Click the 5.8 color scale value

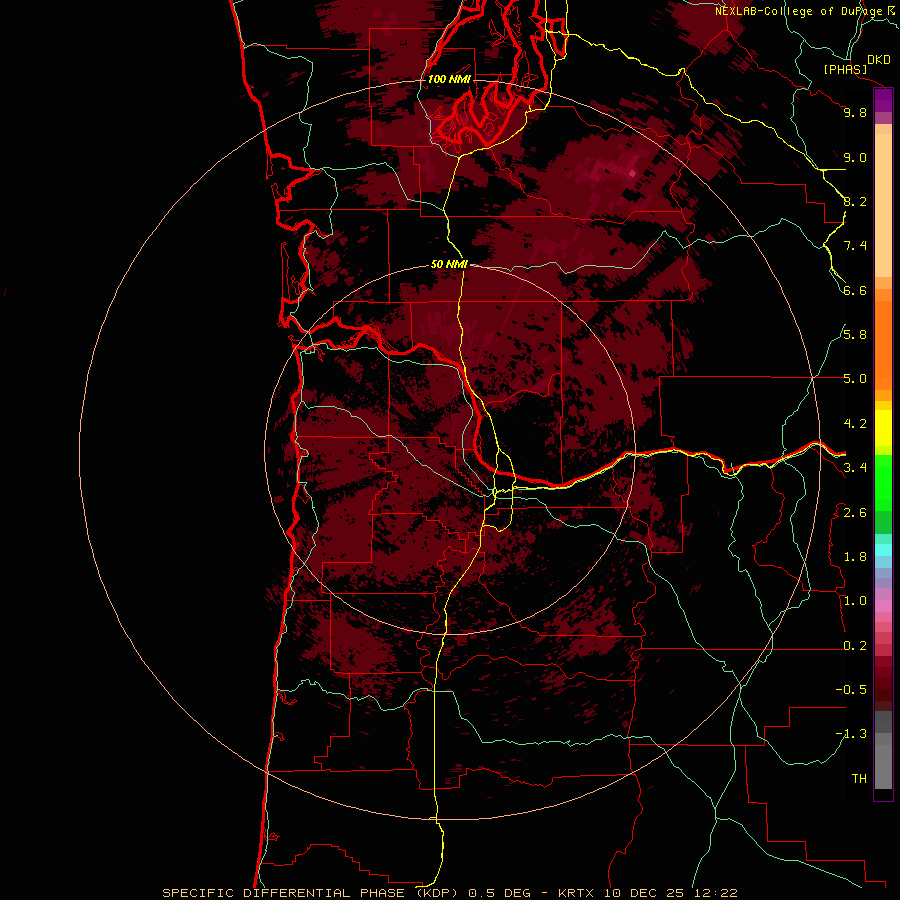(x=855, y=335)
